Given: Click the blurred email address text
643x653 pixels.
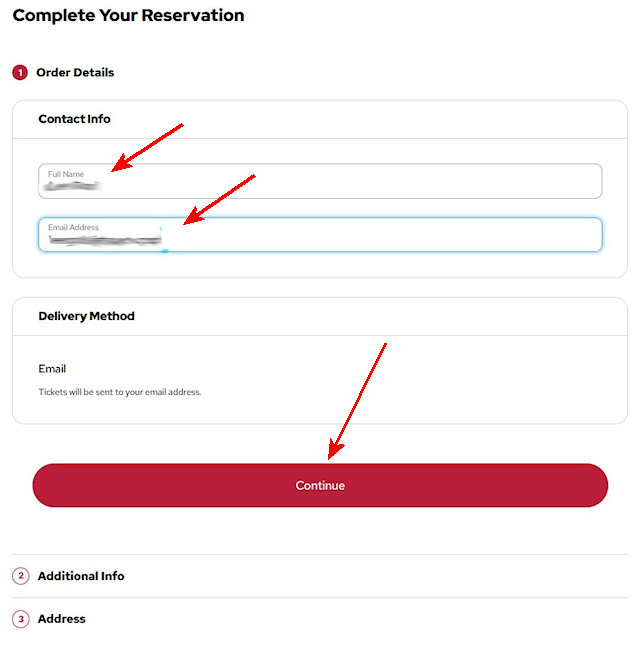Looking at the screenshot, I should coord(105,241).
